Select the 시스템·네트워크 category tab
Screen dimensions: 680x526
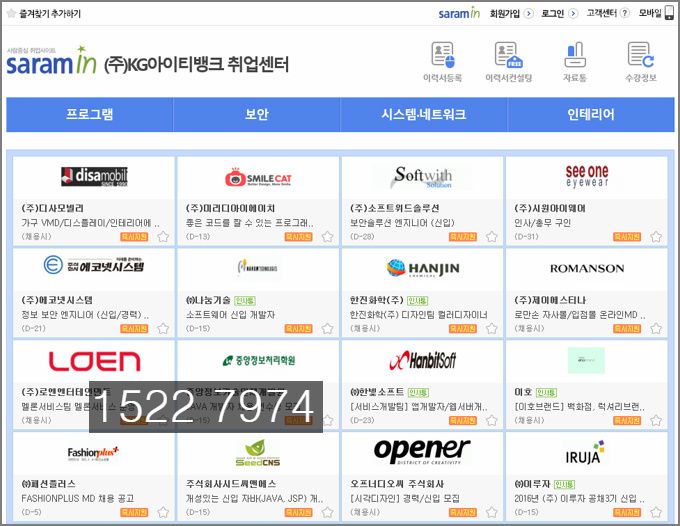pyautogui.click(x=424, y=114)
